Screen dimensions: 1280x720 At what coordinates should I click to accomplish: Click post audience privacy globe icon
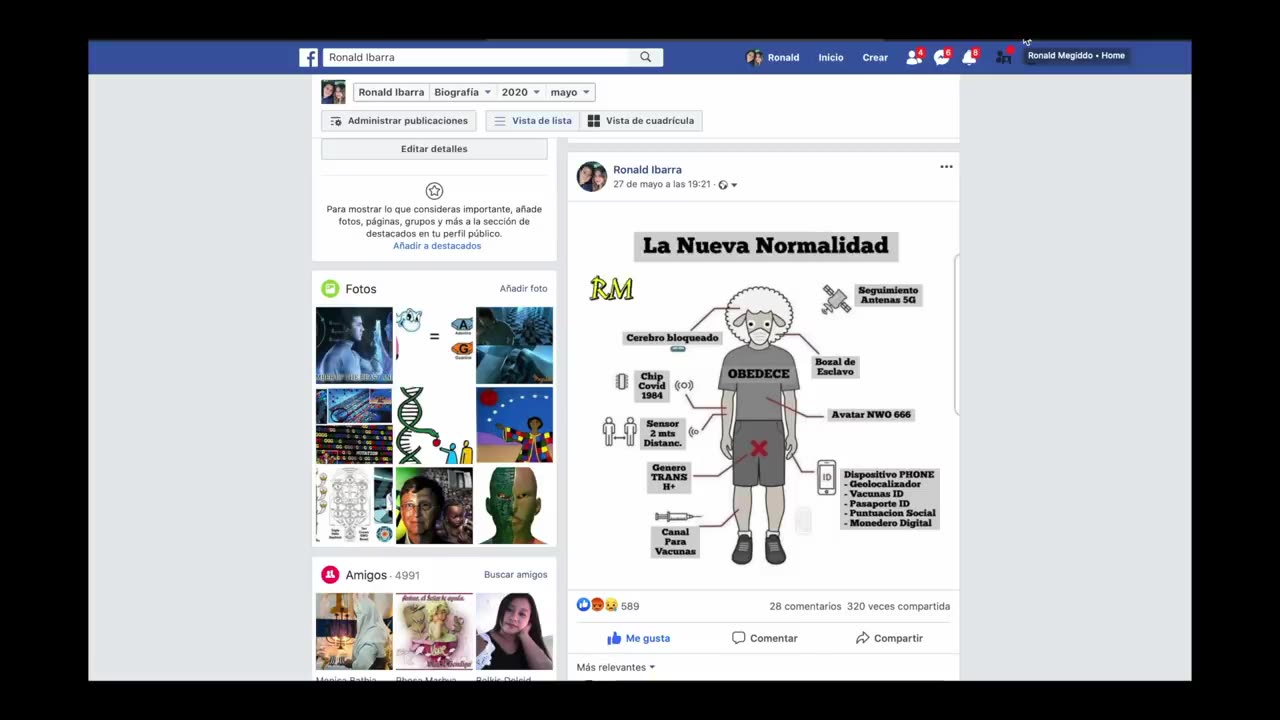click(723, 185)
